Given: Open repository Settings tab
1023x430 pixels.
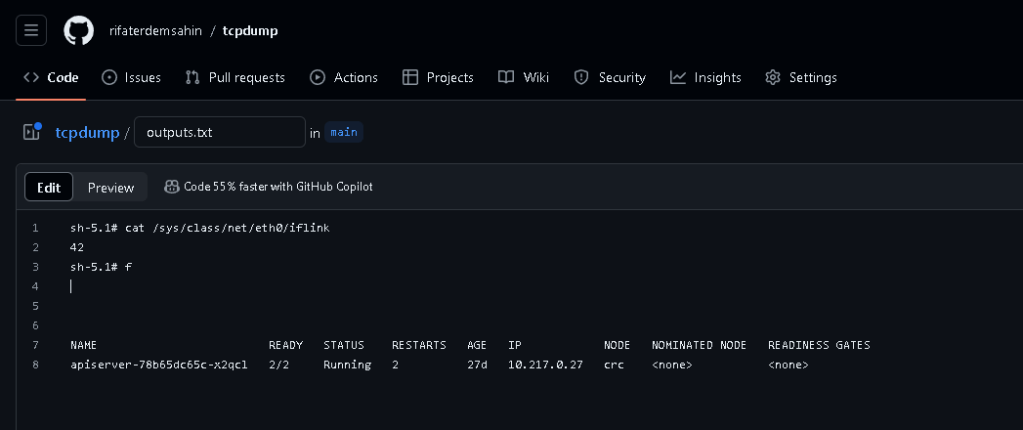Looking at the screenshot, I should 801,78.
